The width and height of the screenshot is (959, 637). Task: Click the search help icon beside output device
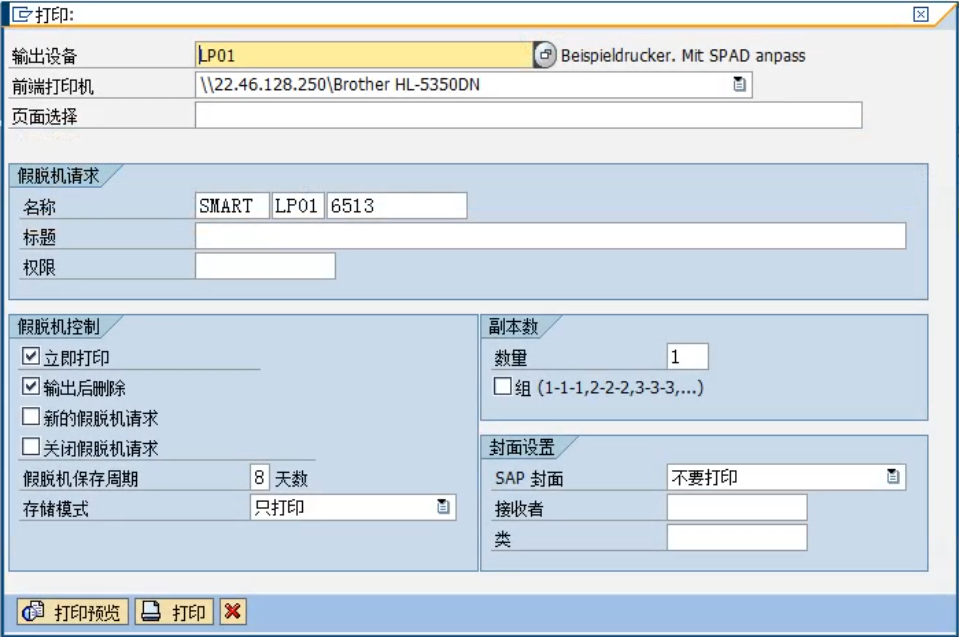[545, 56]
